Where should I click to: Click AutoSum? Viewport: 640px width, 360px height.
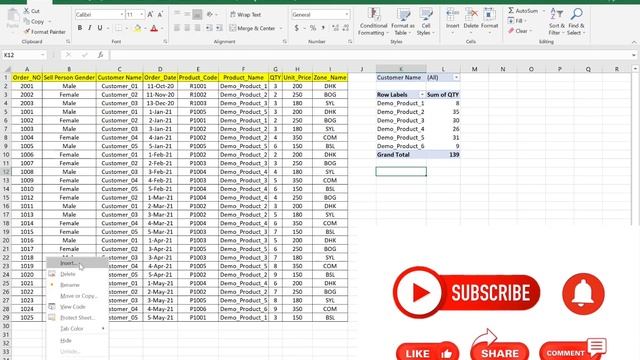click(x=523, y=11)
